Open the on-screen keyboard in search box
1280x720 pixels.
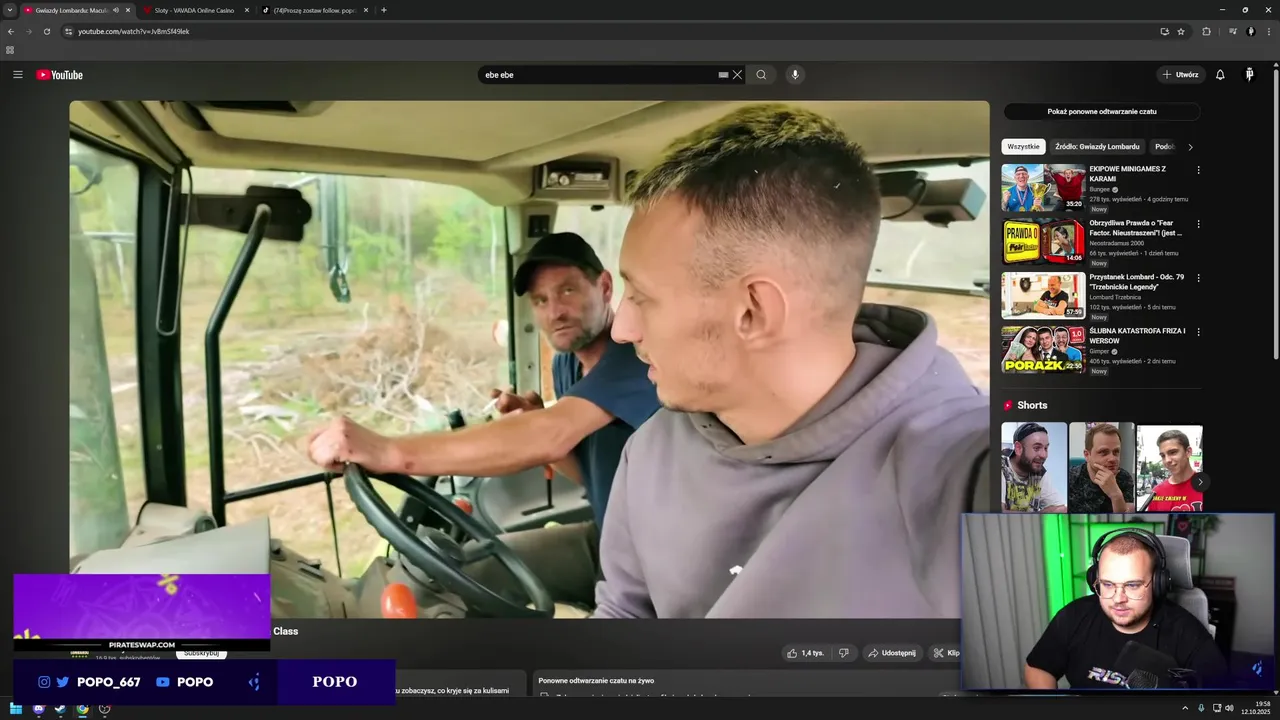pyautogui.click(x=723, y=75)
